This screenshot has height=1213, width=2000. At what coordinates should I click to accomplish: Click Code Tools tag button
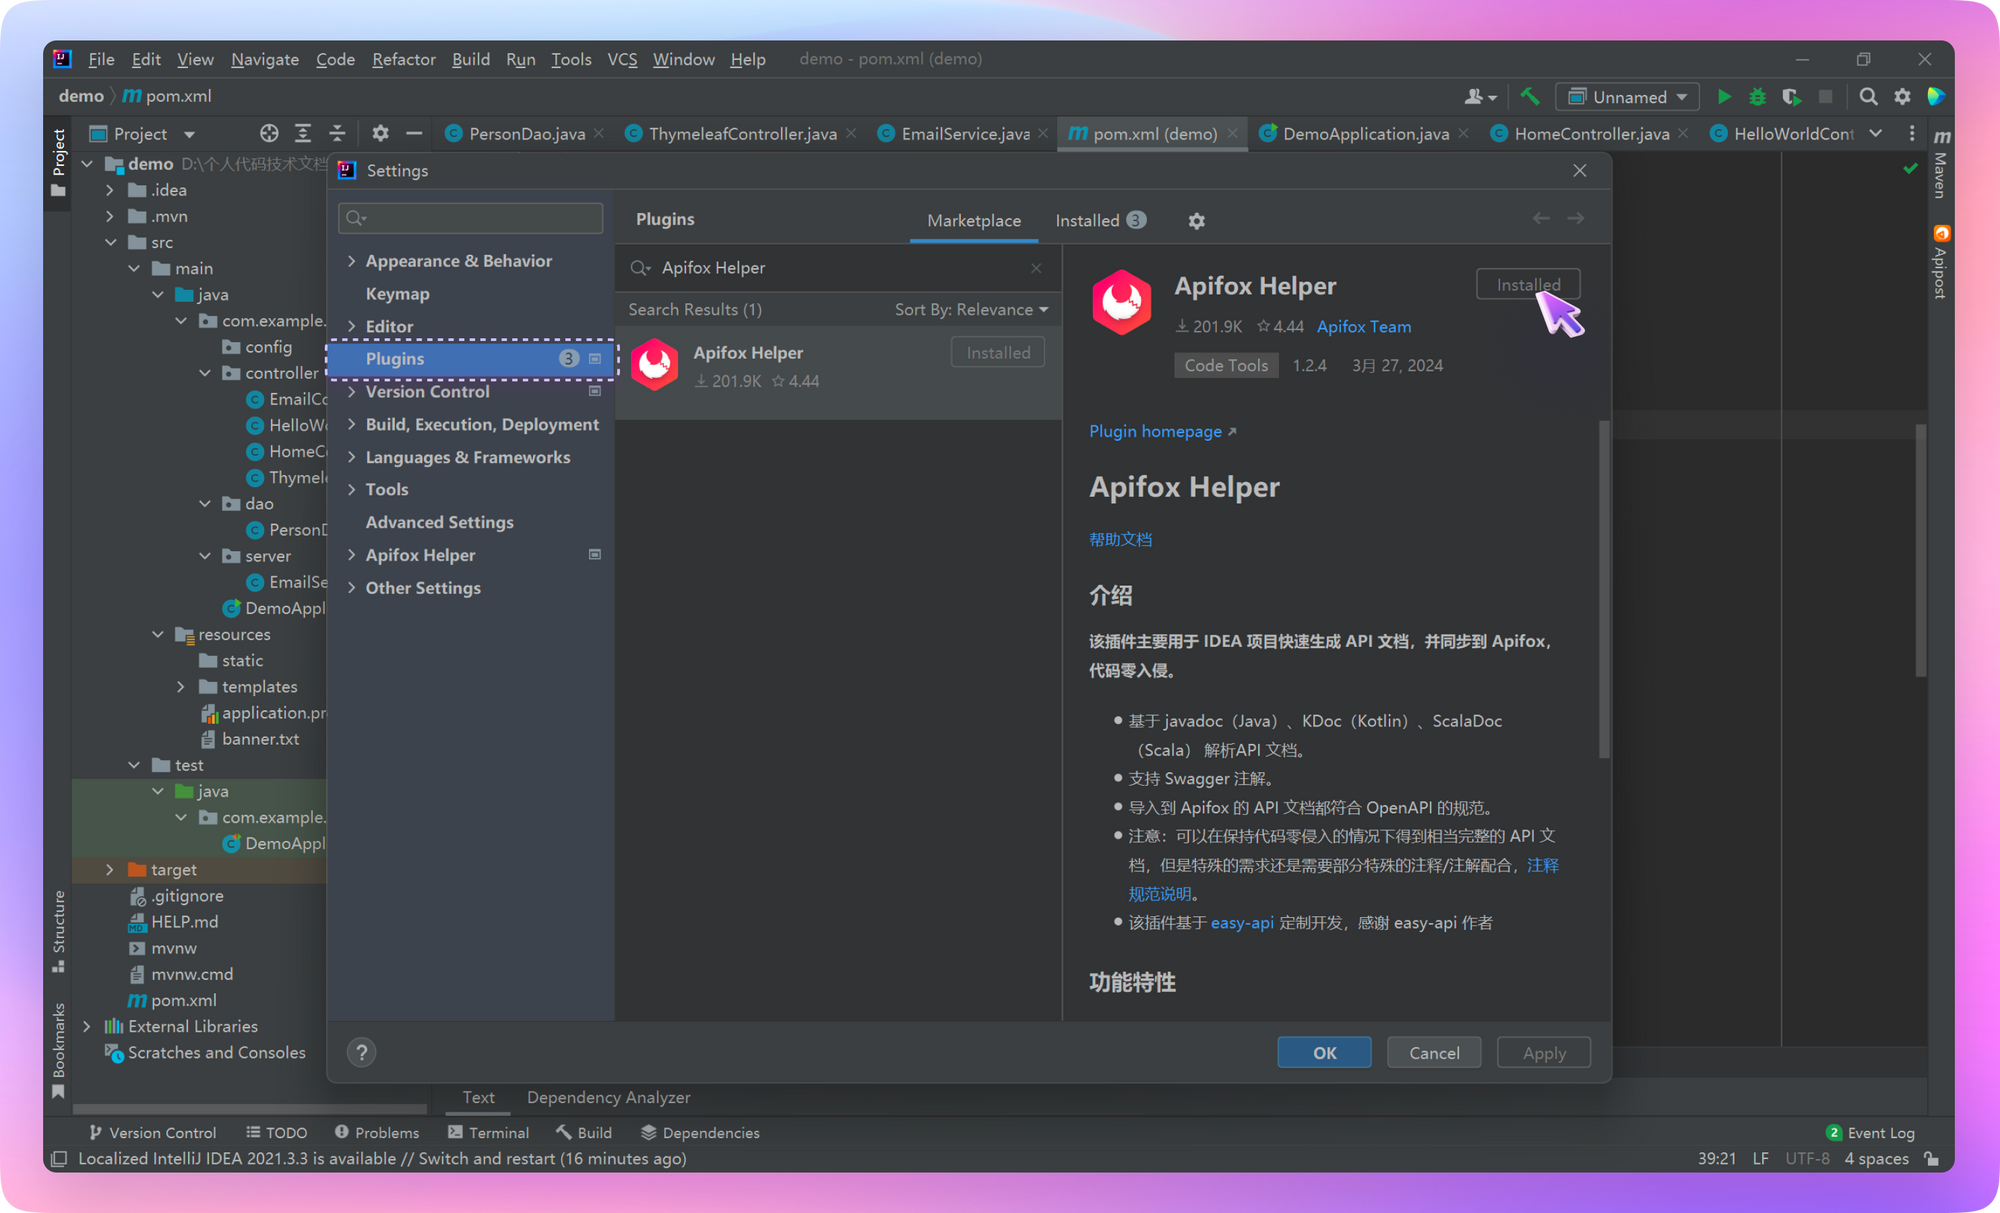[x=1226, y=365]
